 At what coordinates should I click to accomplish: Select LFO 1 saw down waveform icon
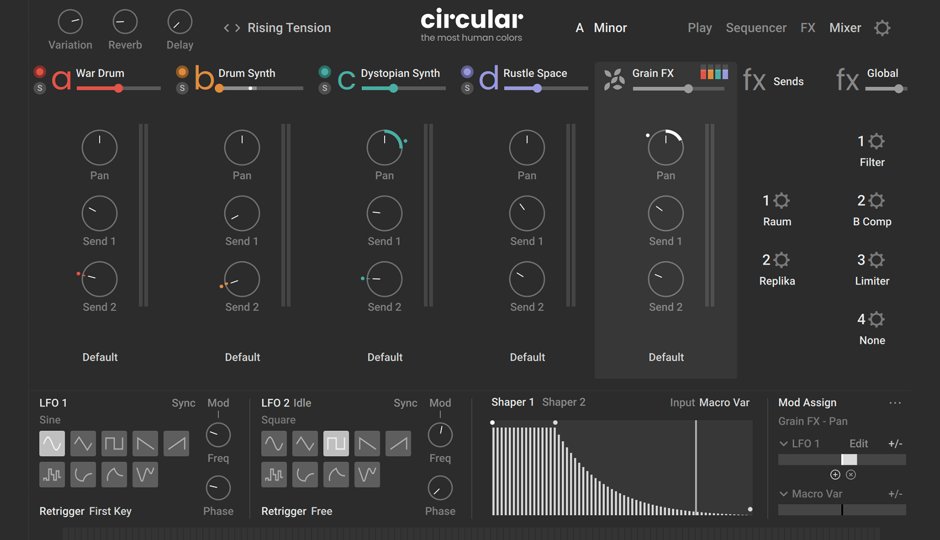click(x=145, y=444)
